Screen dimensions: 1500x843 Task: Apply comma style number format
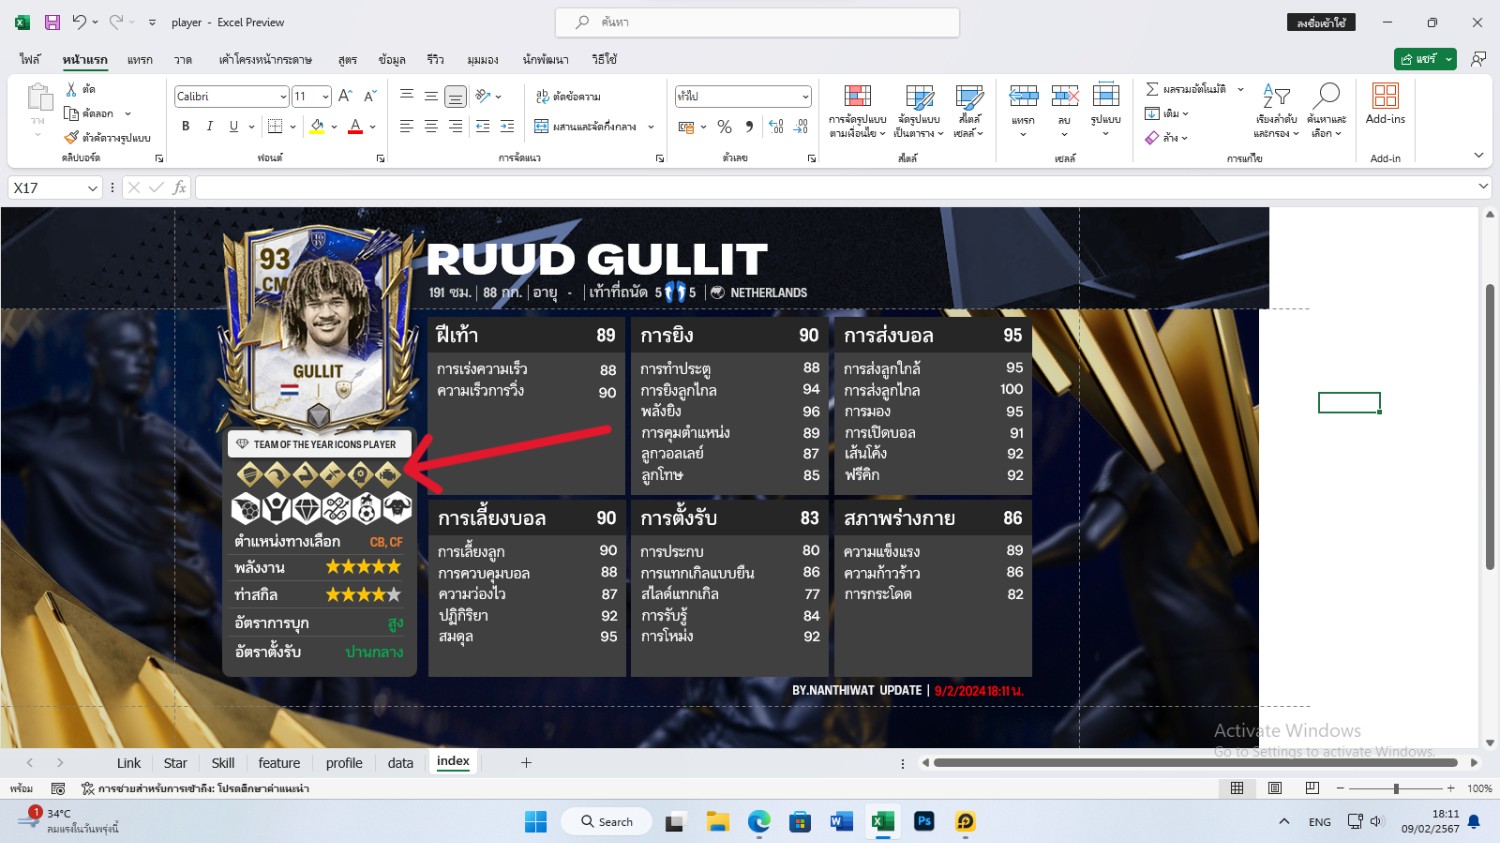[x=749, y=126]
